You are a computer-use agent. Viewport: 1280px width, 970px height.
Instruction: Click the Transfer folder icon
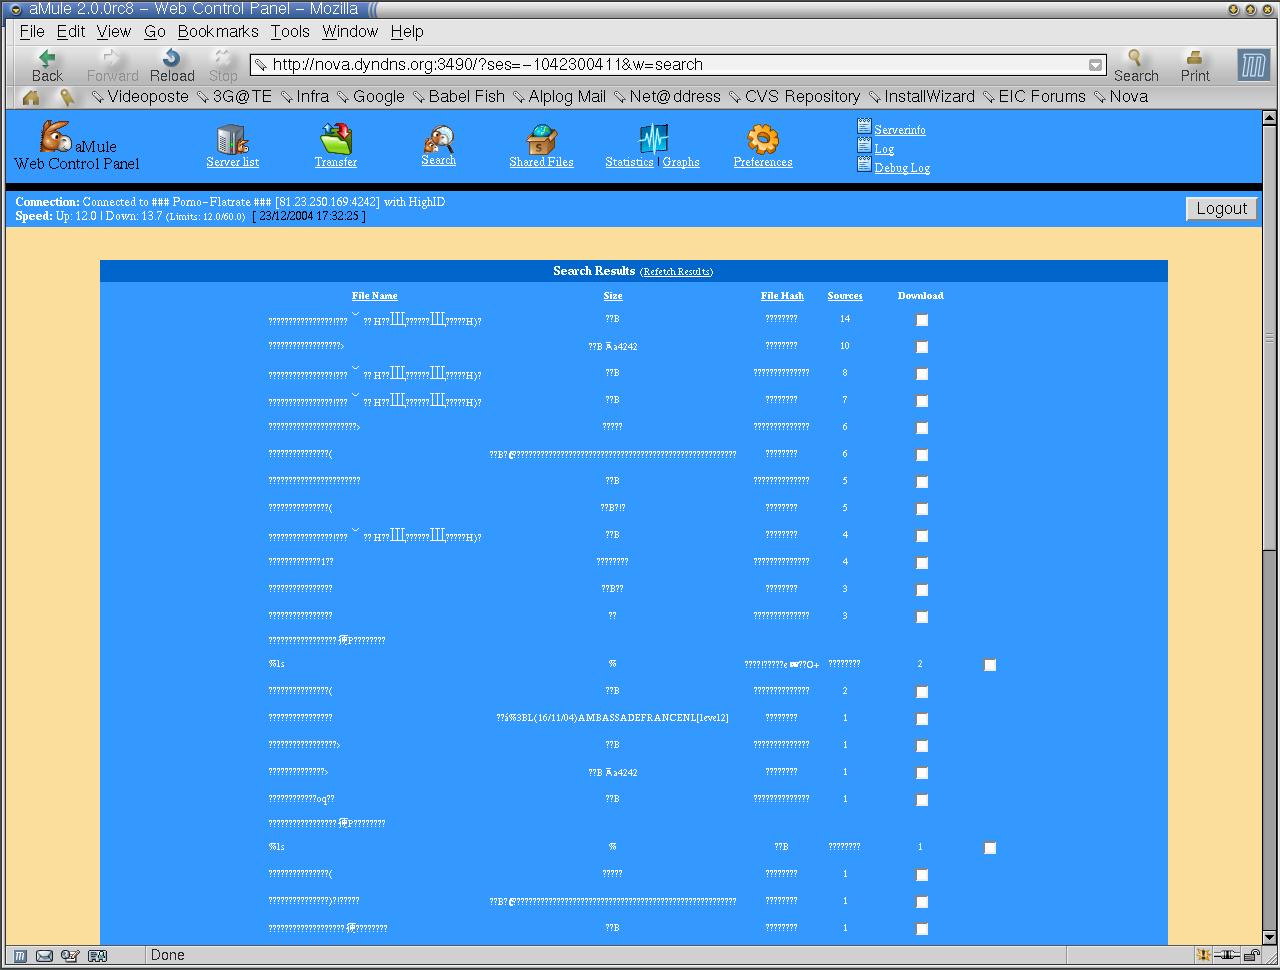coord(335,140)
